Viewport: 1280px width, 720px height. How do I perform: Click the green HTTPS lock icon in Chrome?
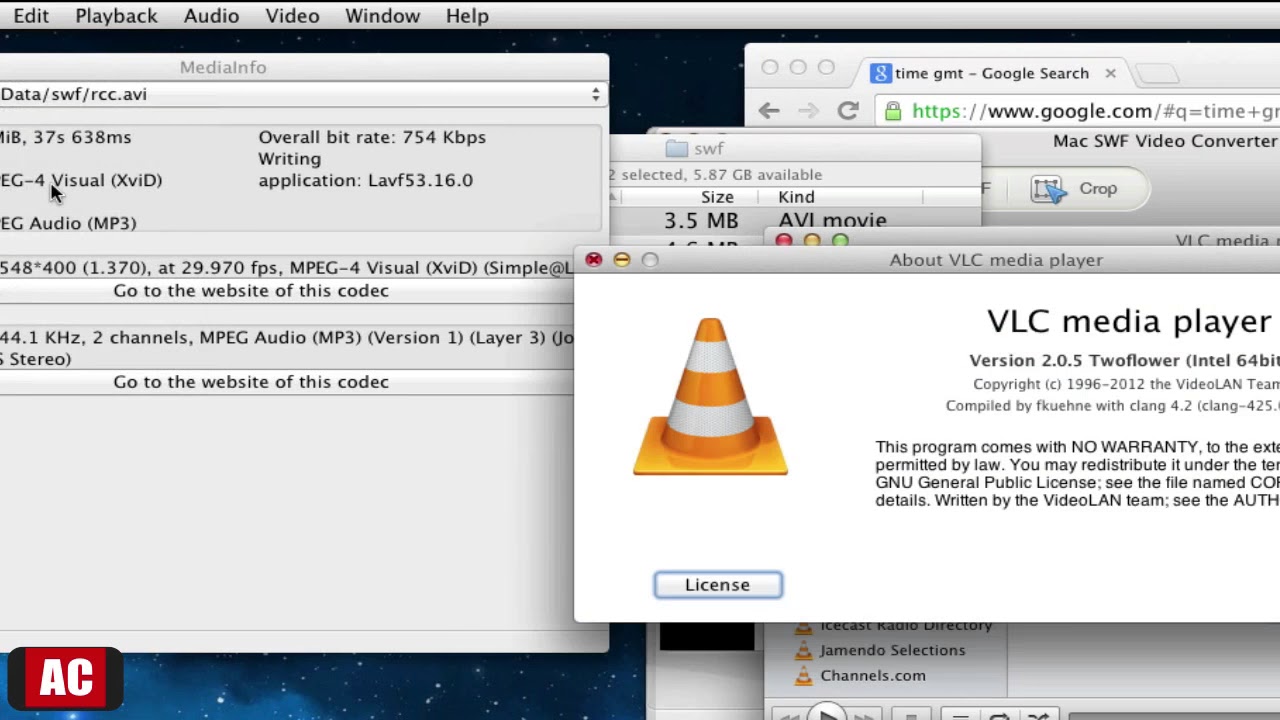tap(893, 111)
